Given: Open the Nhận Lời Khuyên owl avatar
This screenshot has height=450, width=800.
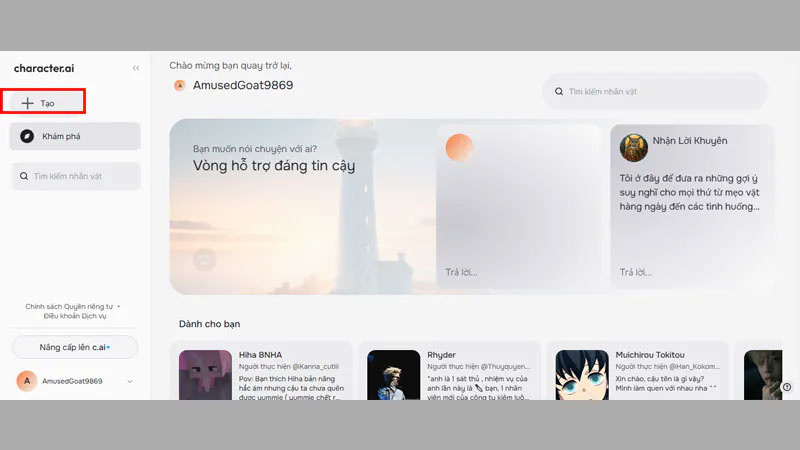Looking at the screenshot, I should pyautogui.click(x=634, y=148).
